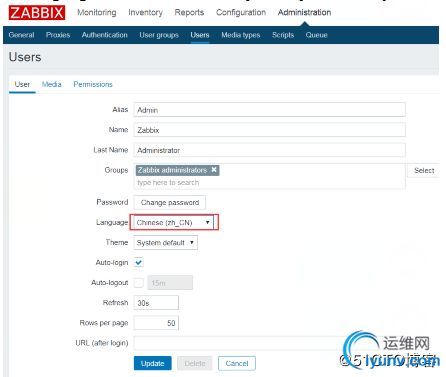Click the Delete button
Viewport: 446px width, 377px height.
[x=195, y=363]
